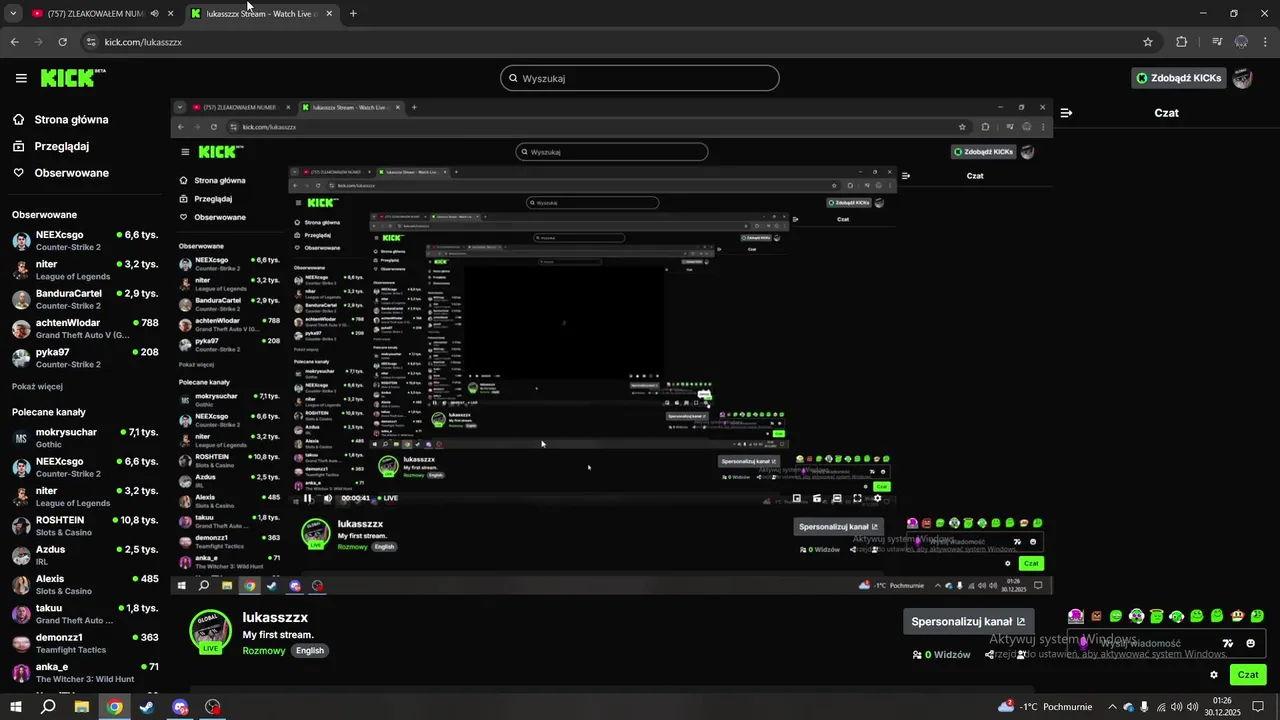Collapse the chat panel with the arrow icon
This screenshot has height=720, width=1280.
(x=1066, y=113)
